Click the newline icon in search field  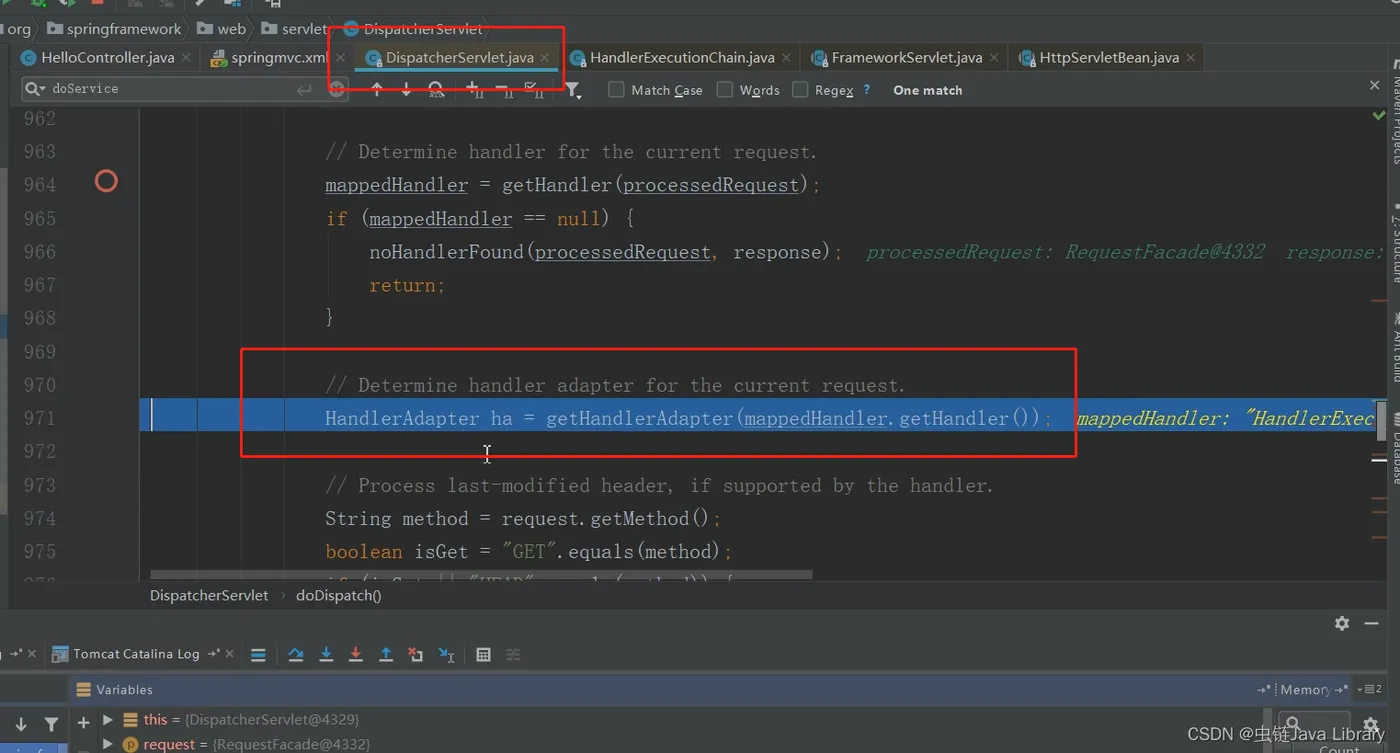(x=304, y=90)
